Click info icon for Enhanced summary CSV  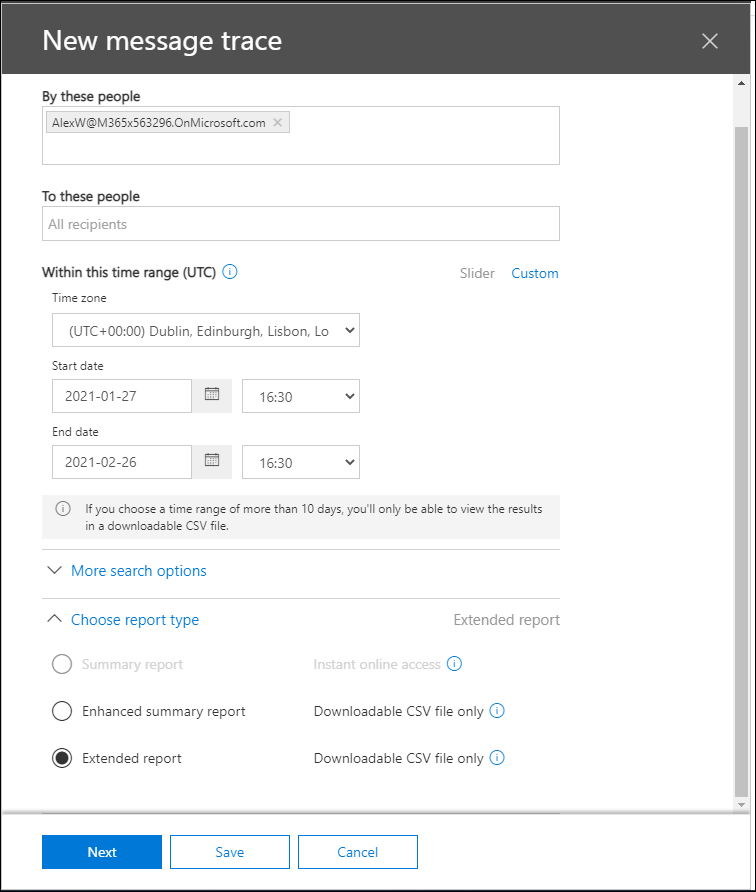pos(497,711)
